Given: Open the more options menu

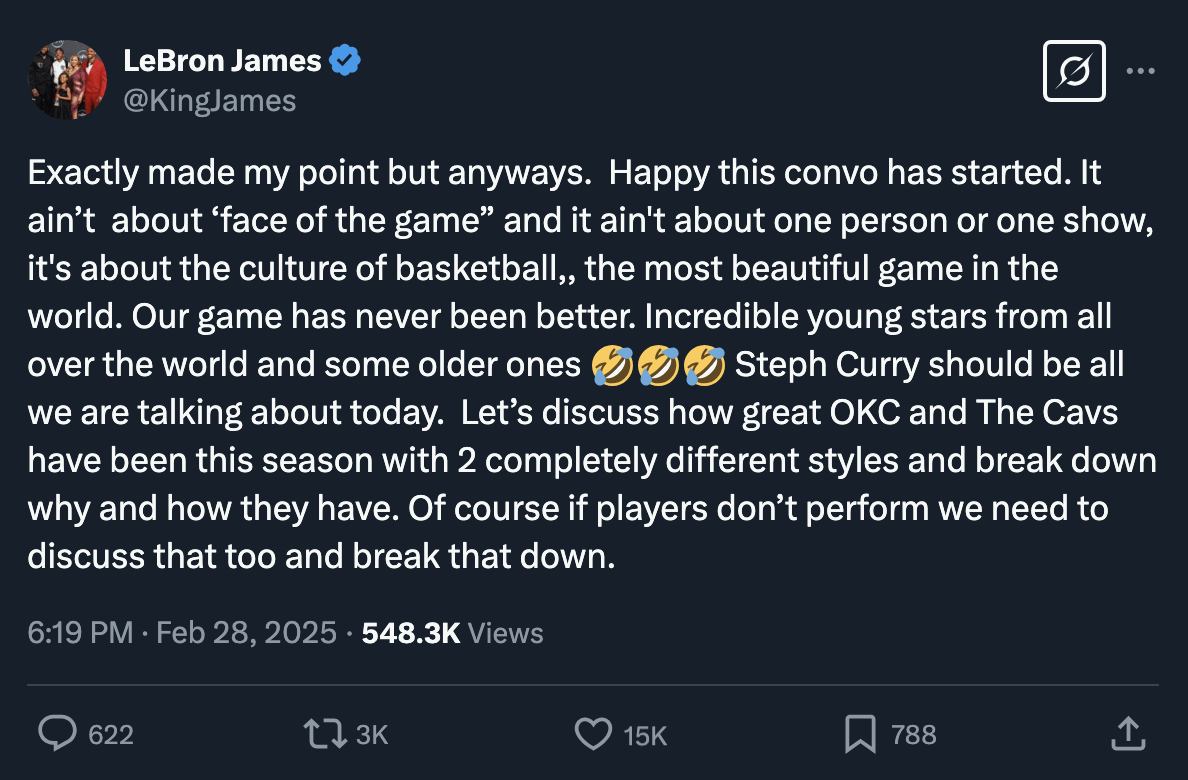Looking at the screenshot, I should (1140, 68).
